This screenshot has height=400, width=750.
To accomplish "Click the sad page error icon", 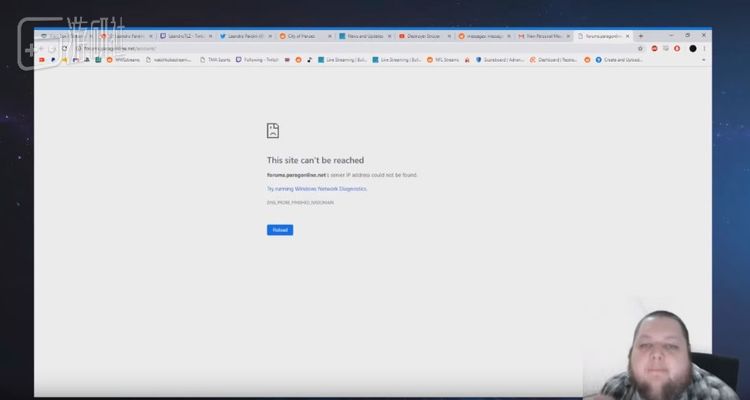I will click(x=273, y=131).
